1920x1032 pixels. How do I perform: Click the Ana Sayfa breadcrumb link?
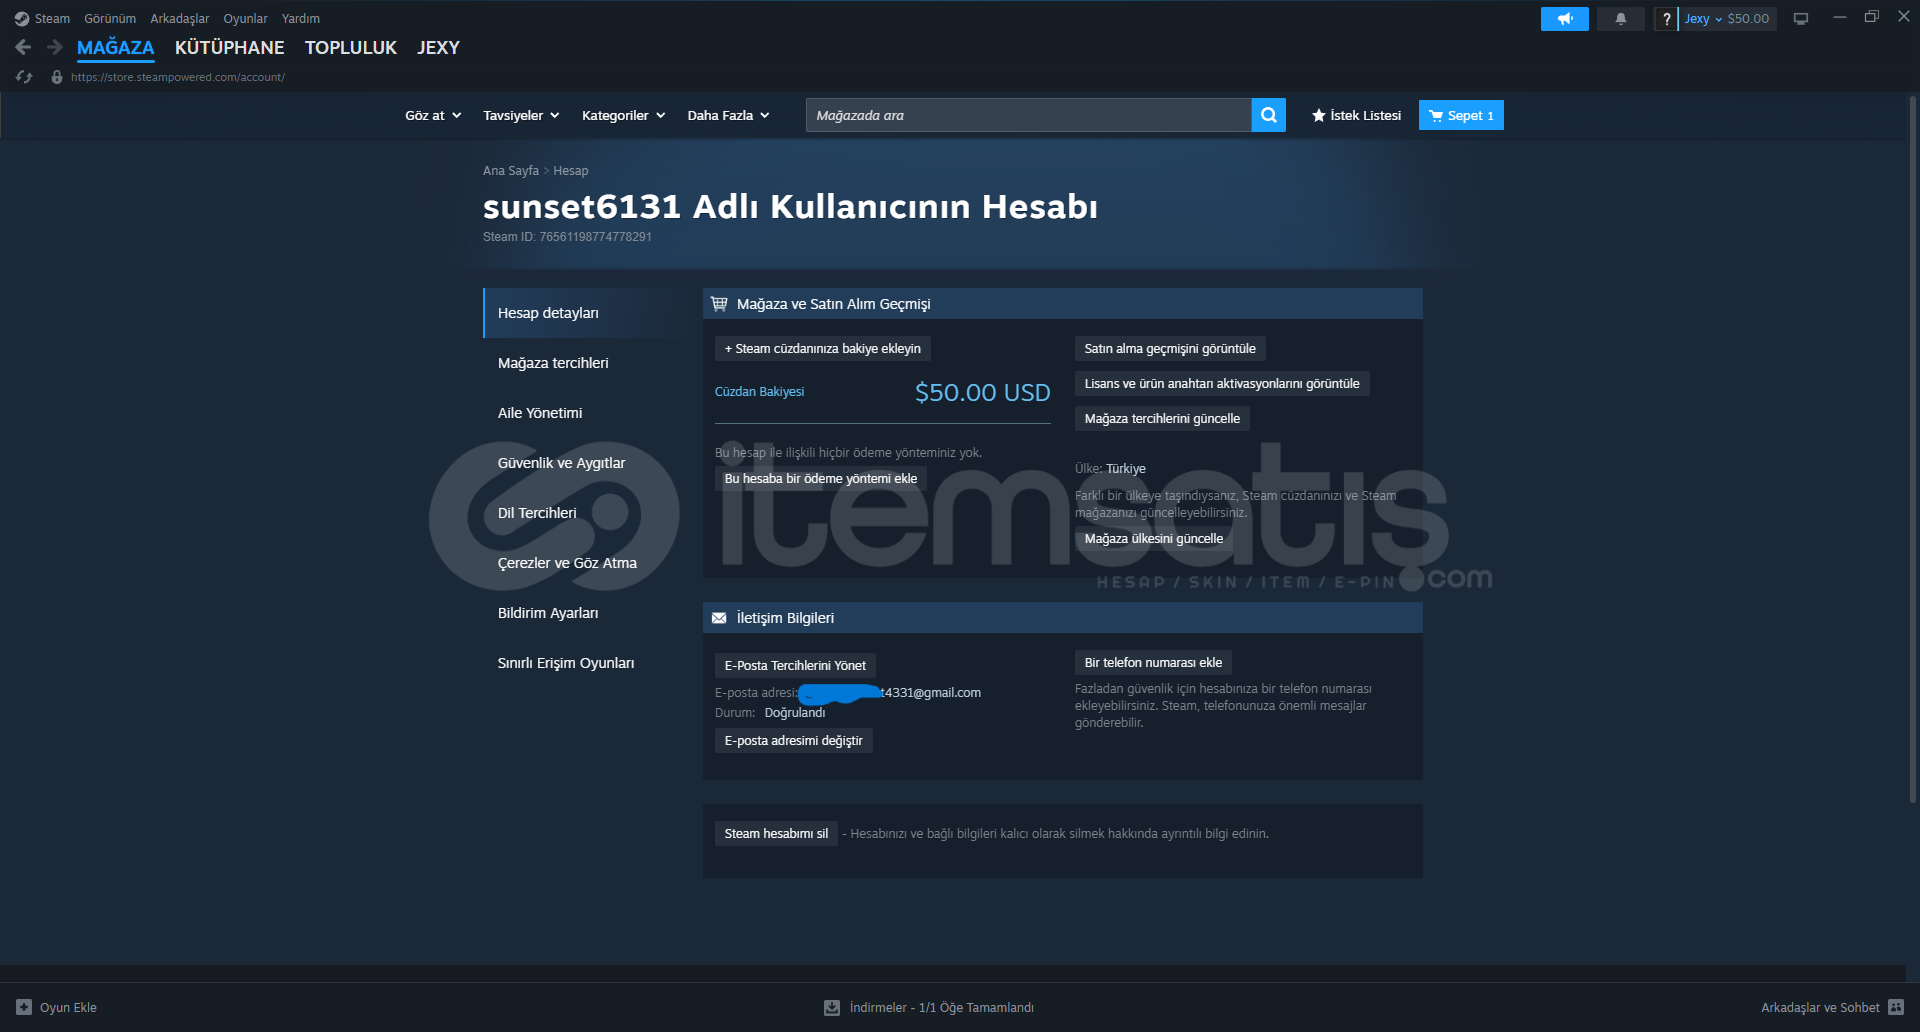511,171
